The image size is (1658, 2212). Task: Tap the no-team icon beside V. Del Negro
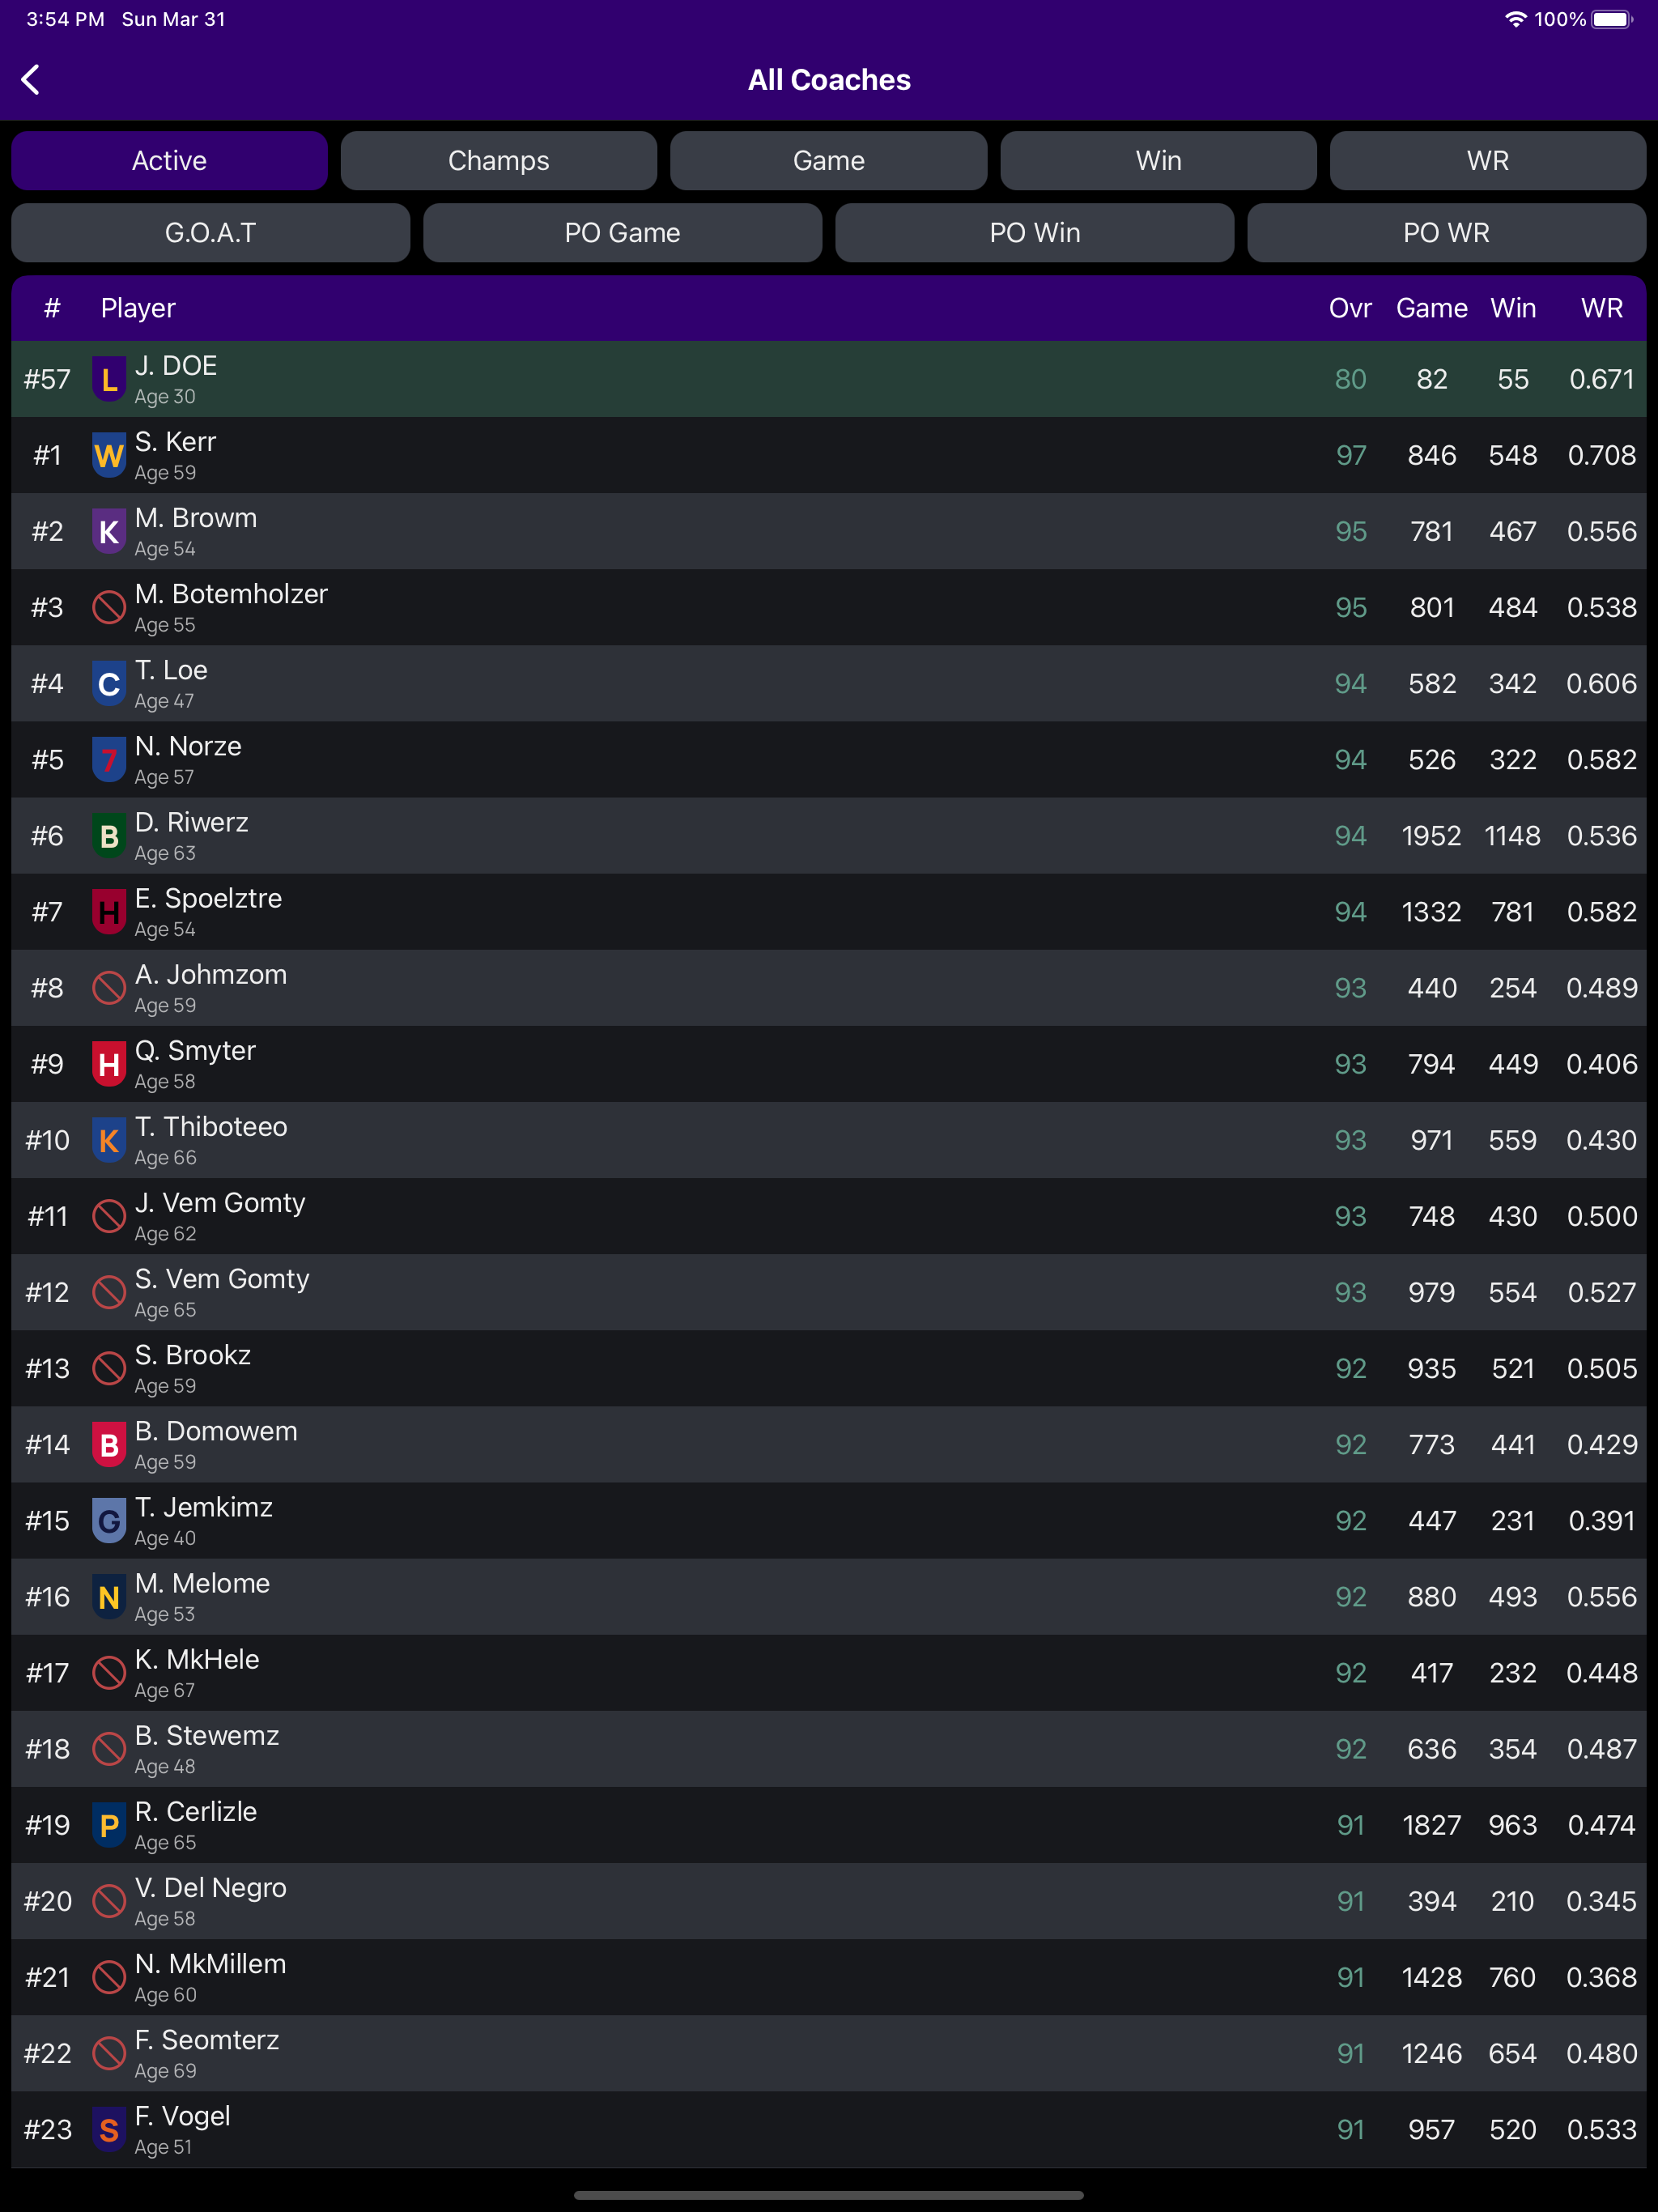(109, 1902)
